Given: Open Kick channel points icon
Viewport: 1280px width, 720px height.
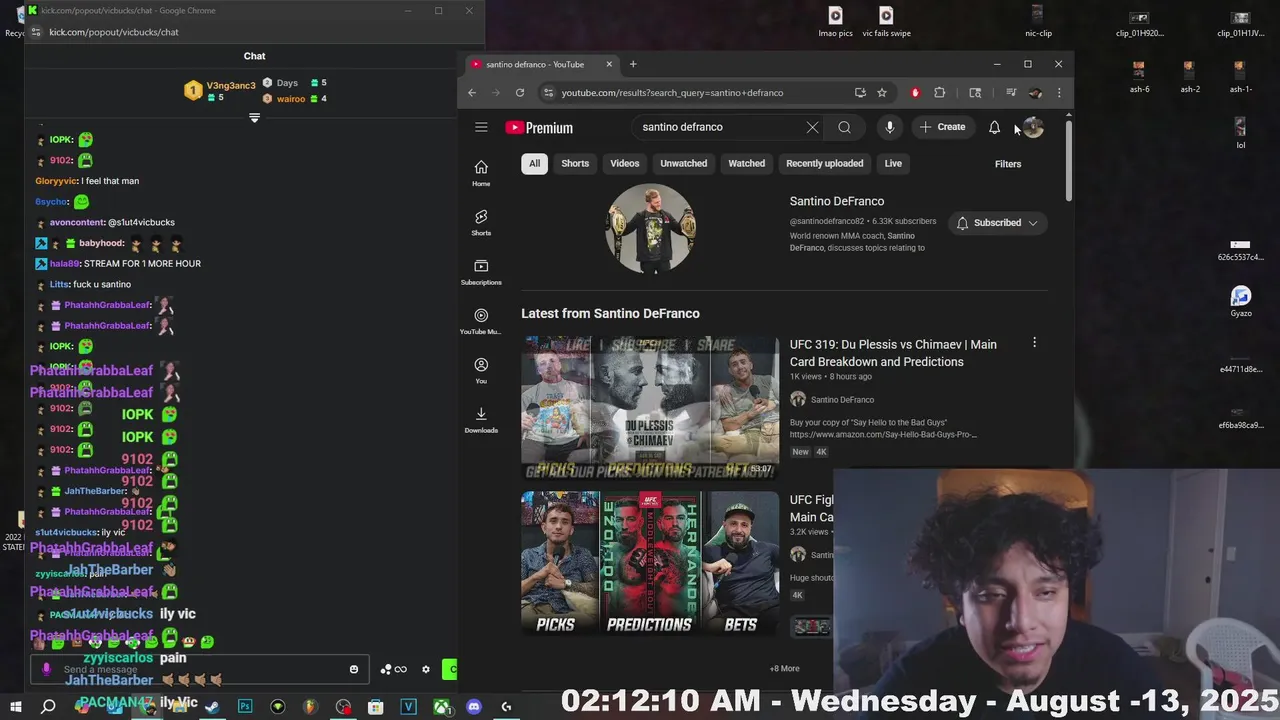Looking at the screenshot, I should (394, 669).
